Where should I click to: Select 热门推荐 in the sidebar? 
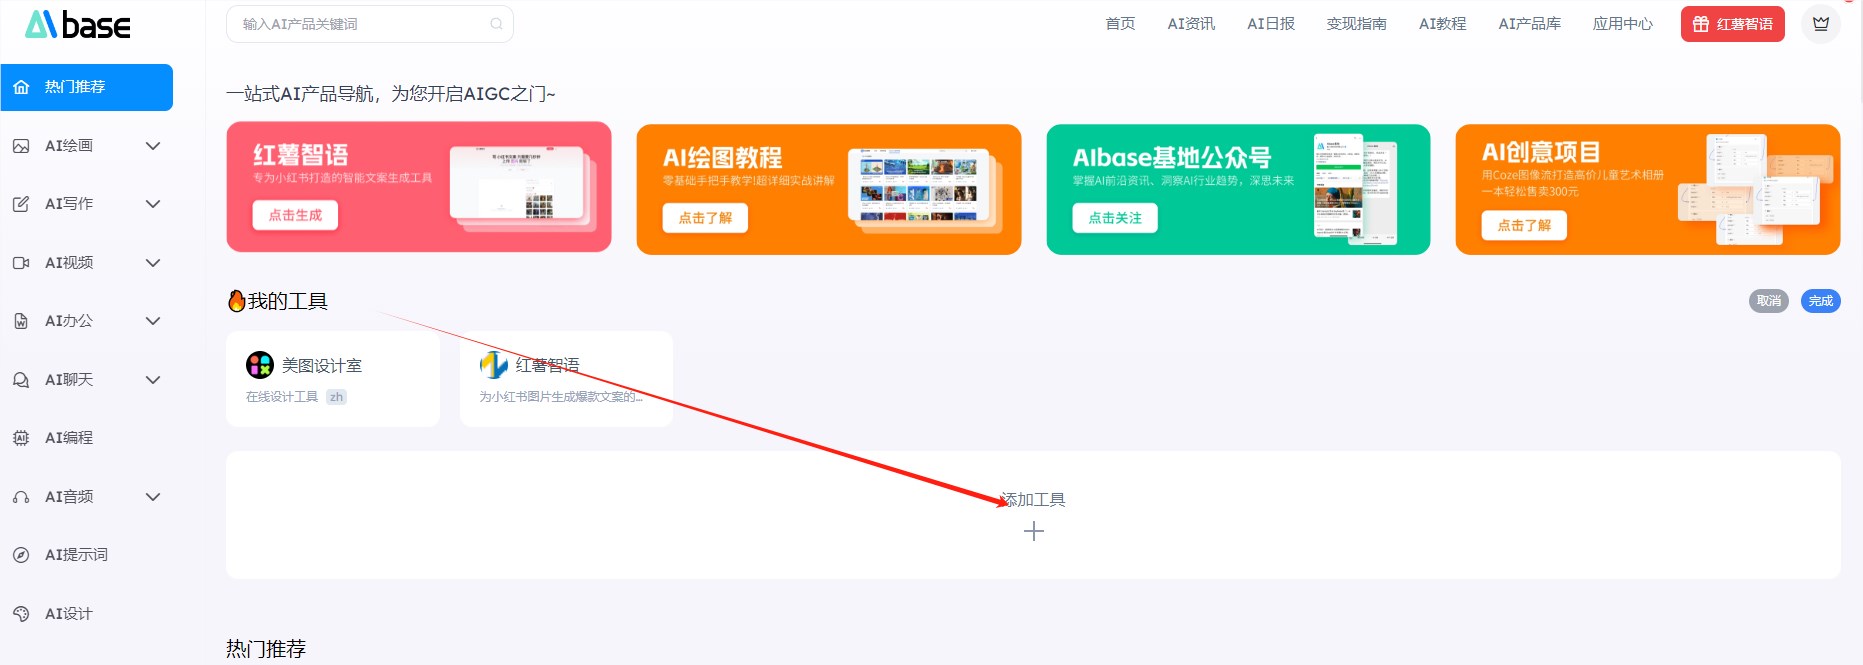[x=87, y=87]
